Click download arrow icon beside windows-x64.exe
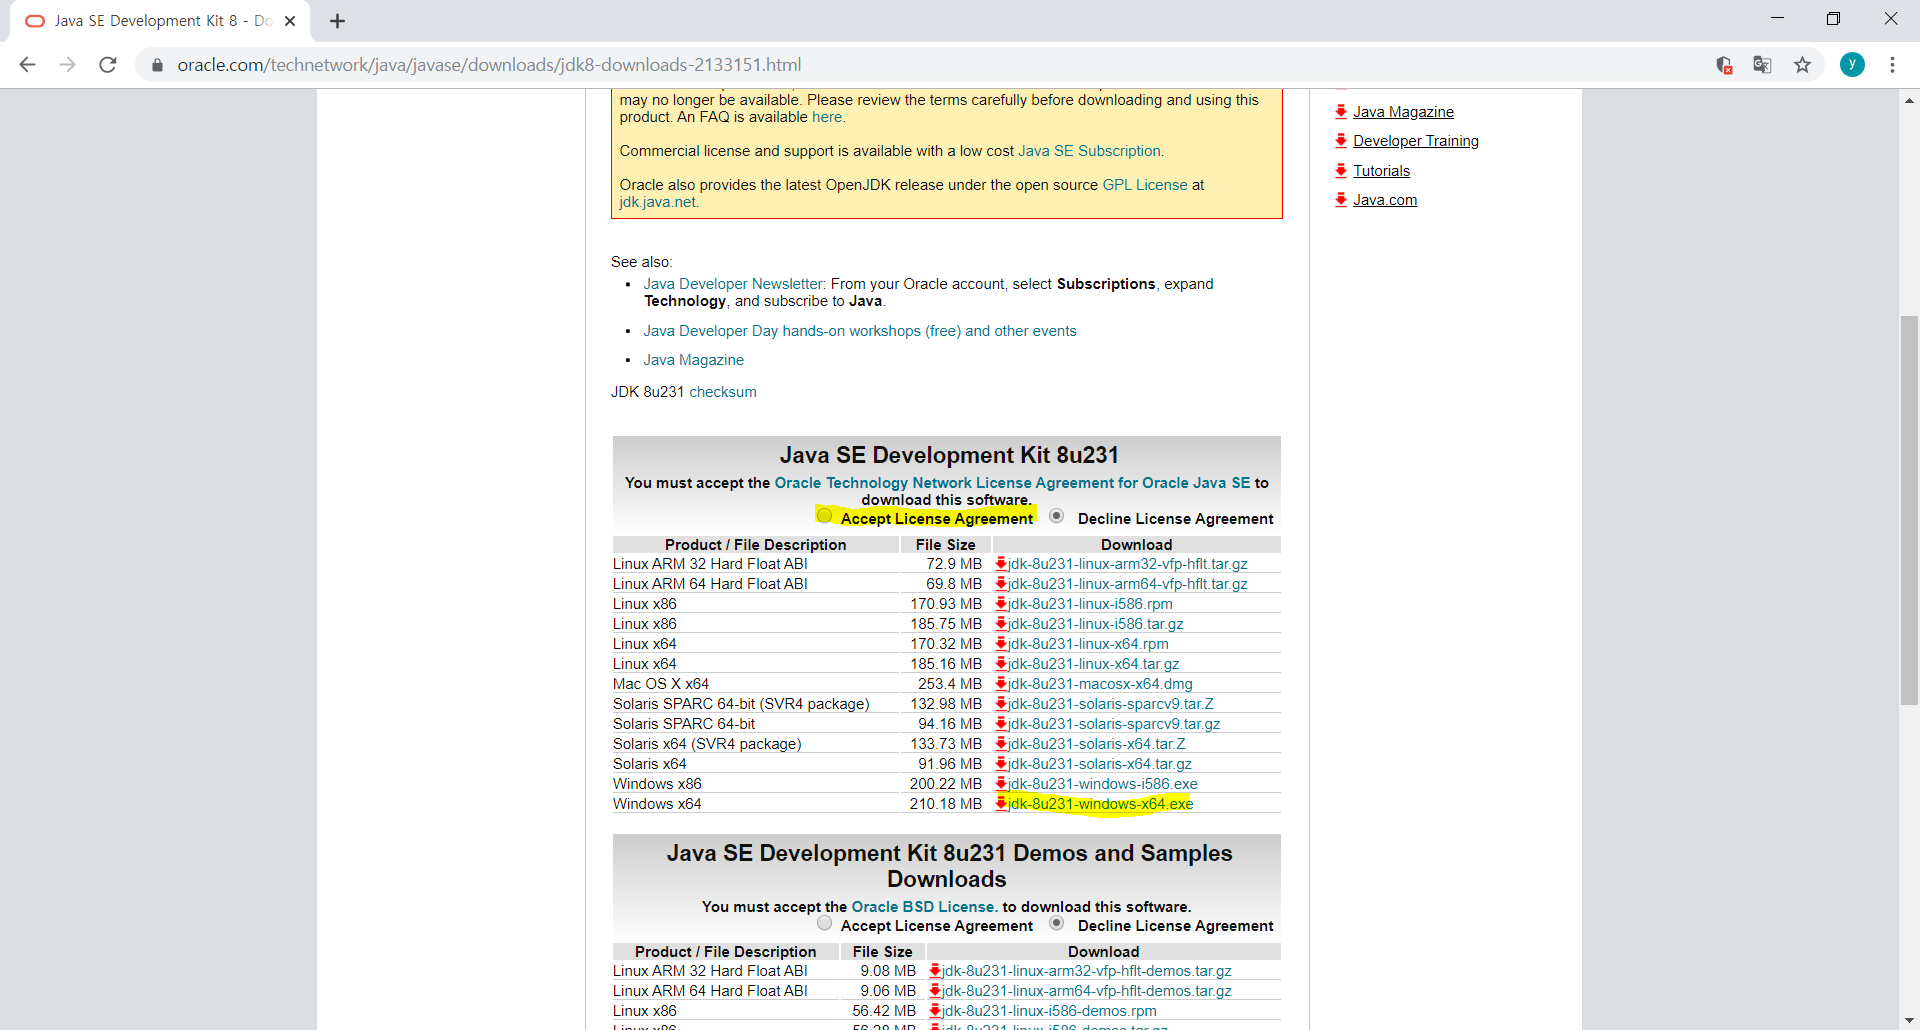Viewport: 1920px width, 1030px height. click(x=1001, y=804)
